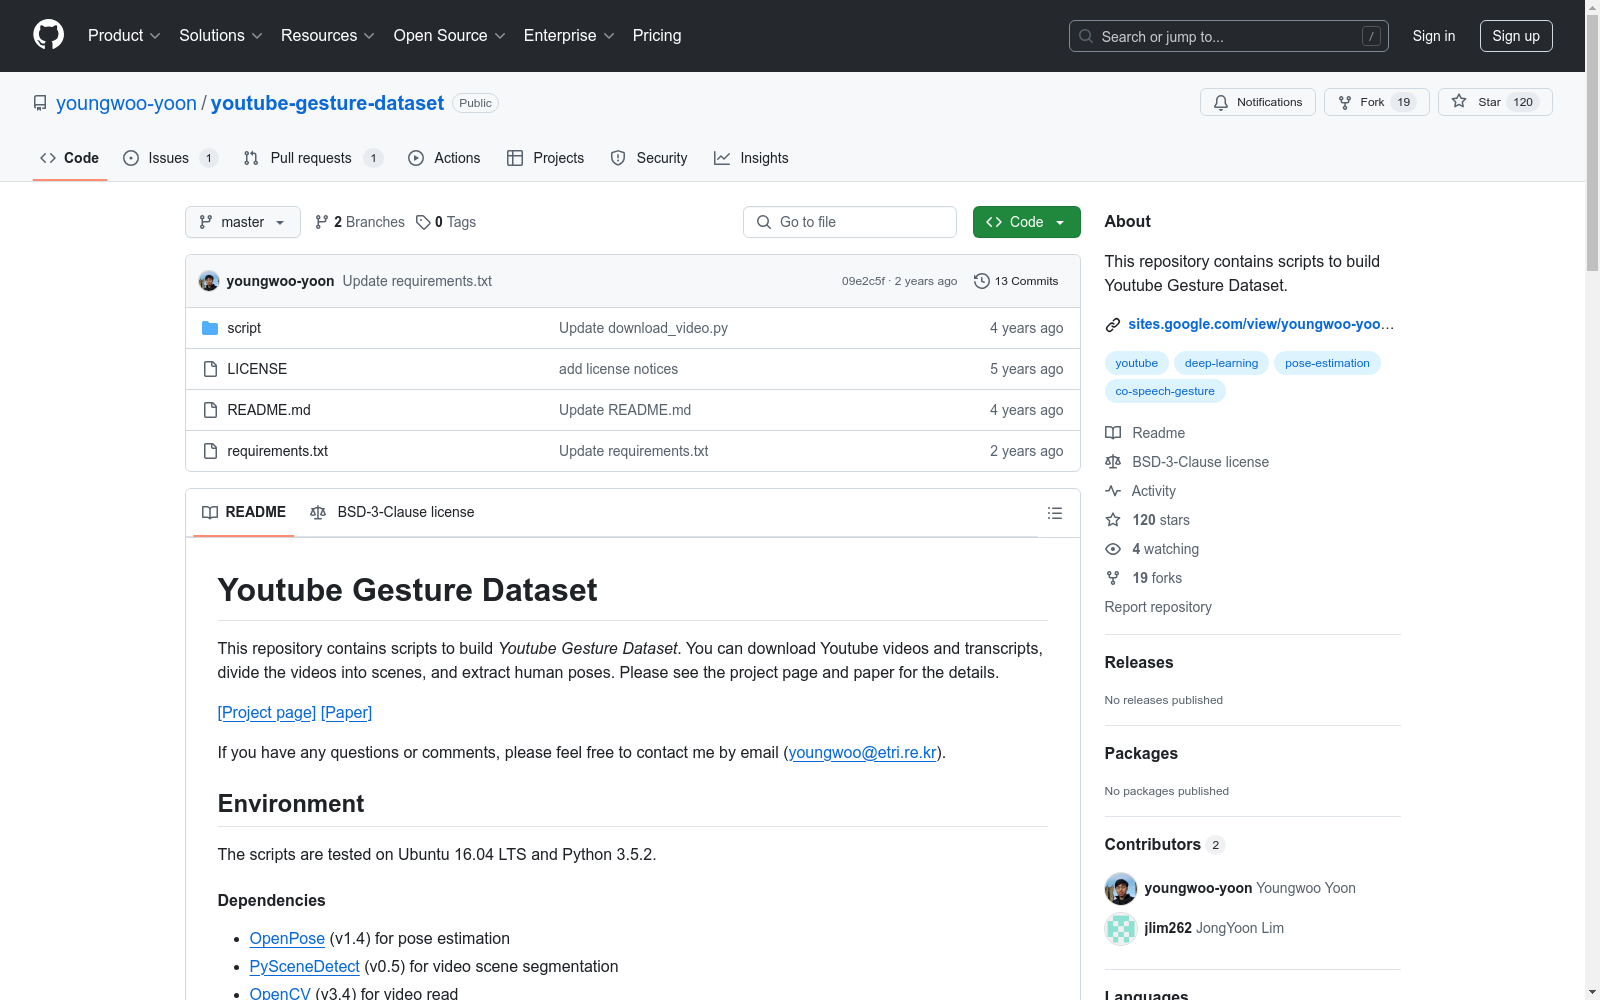Expand the Enterprise menu
Screen dimensions: 1600x1000
pyautogui.click(x=569, y=36)
